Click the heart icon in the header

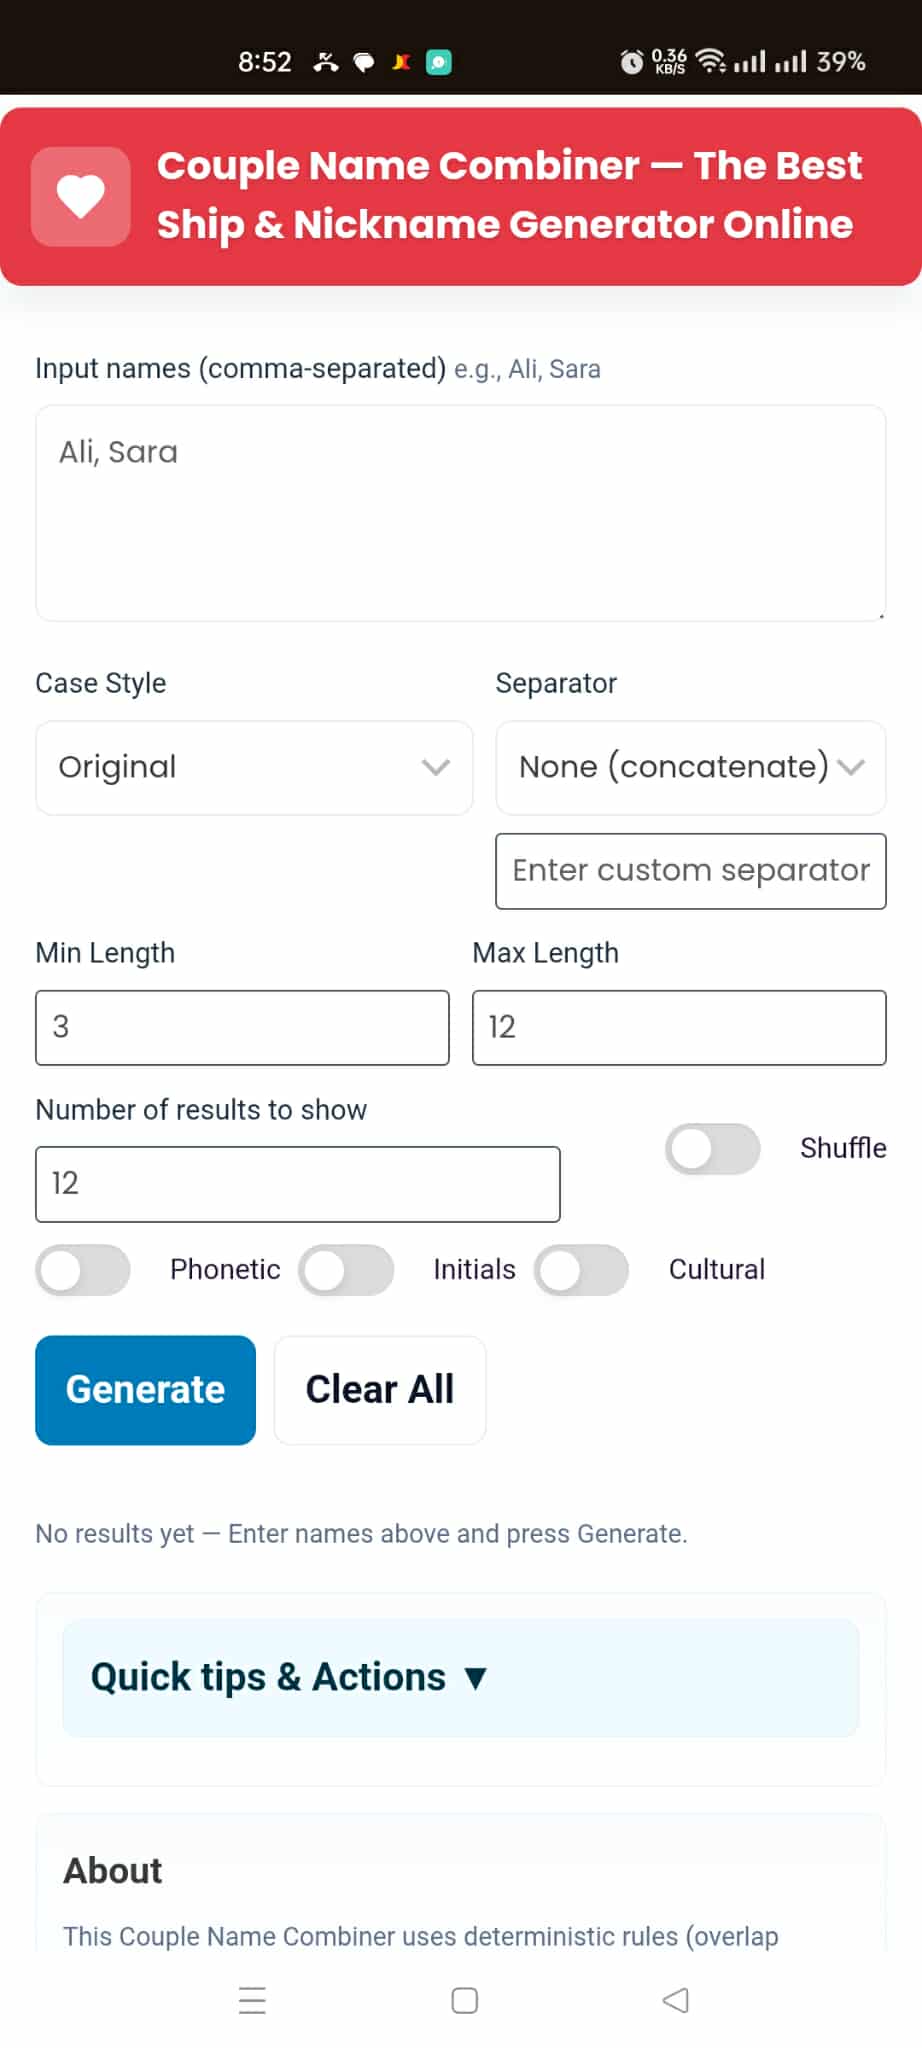pos(80,196)
